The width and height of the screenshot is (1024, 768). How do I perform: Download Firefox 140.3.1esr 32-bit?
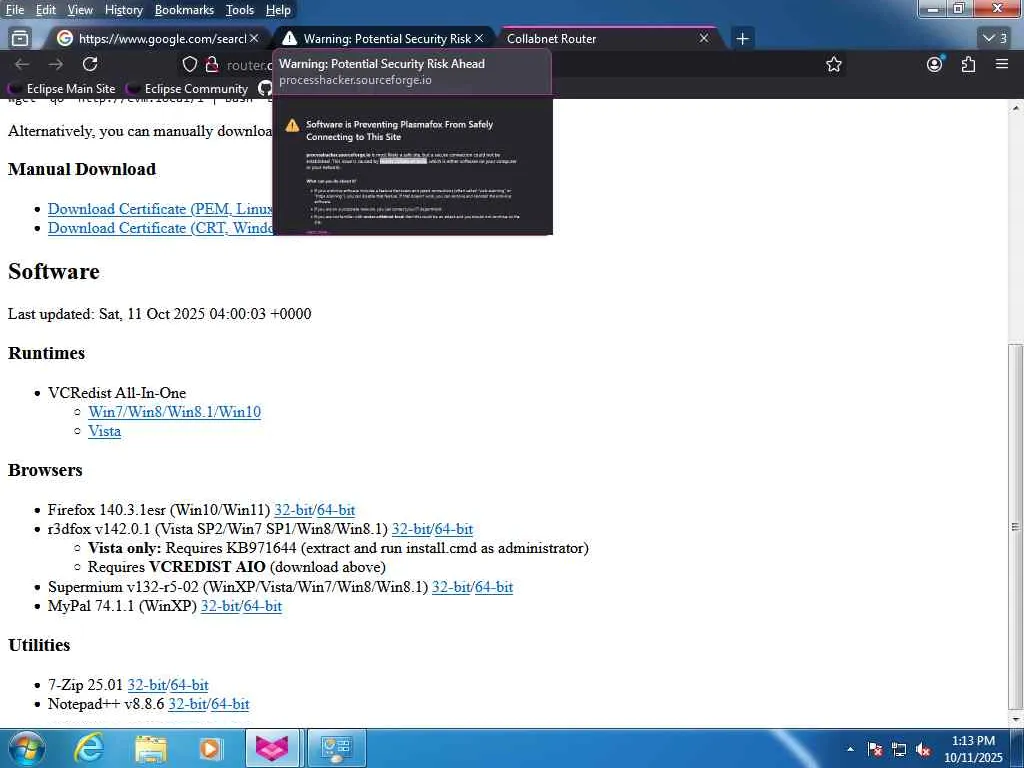pos(293,510)
